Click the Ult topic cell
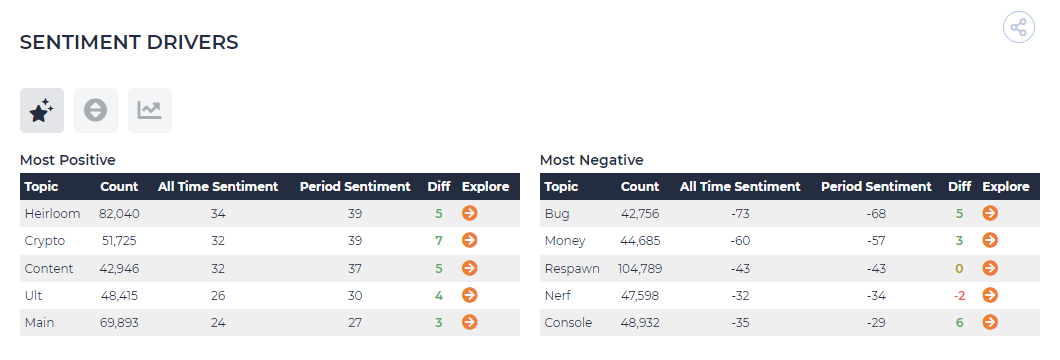The image size is (1060, 360). [33, 295]
